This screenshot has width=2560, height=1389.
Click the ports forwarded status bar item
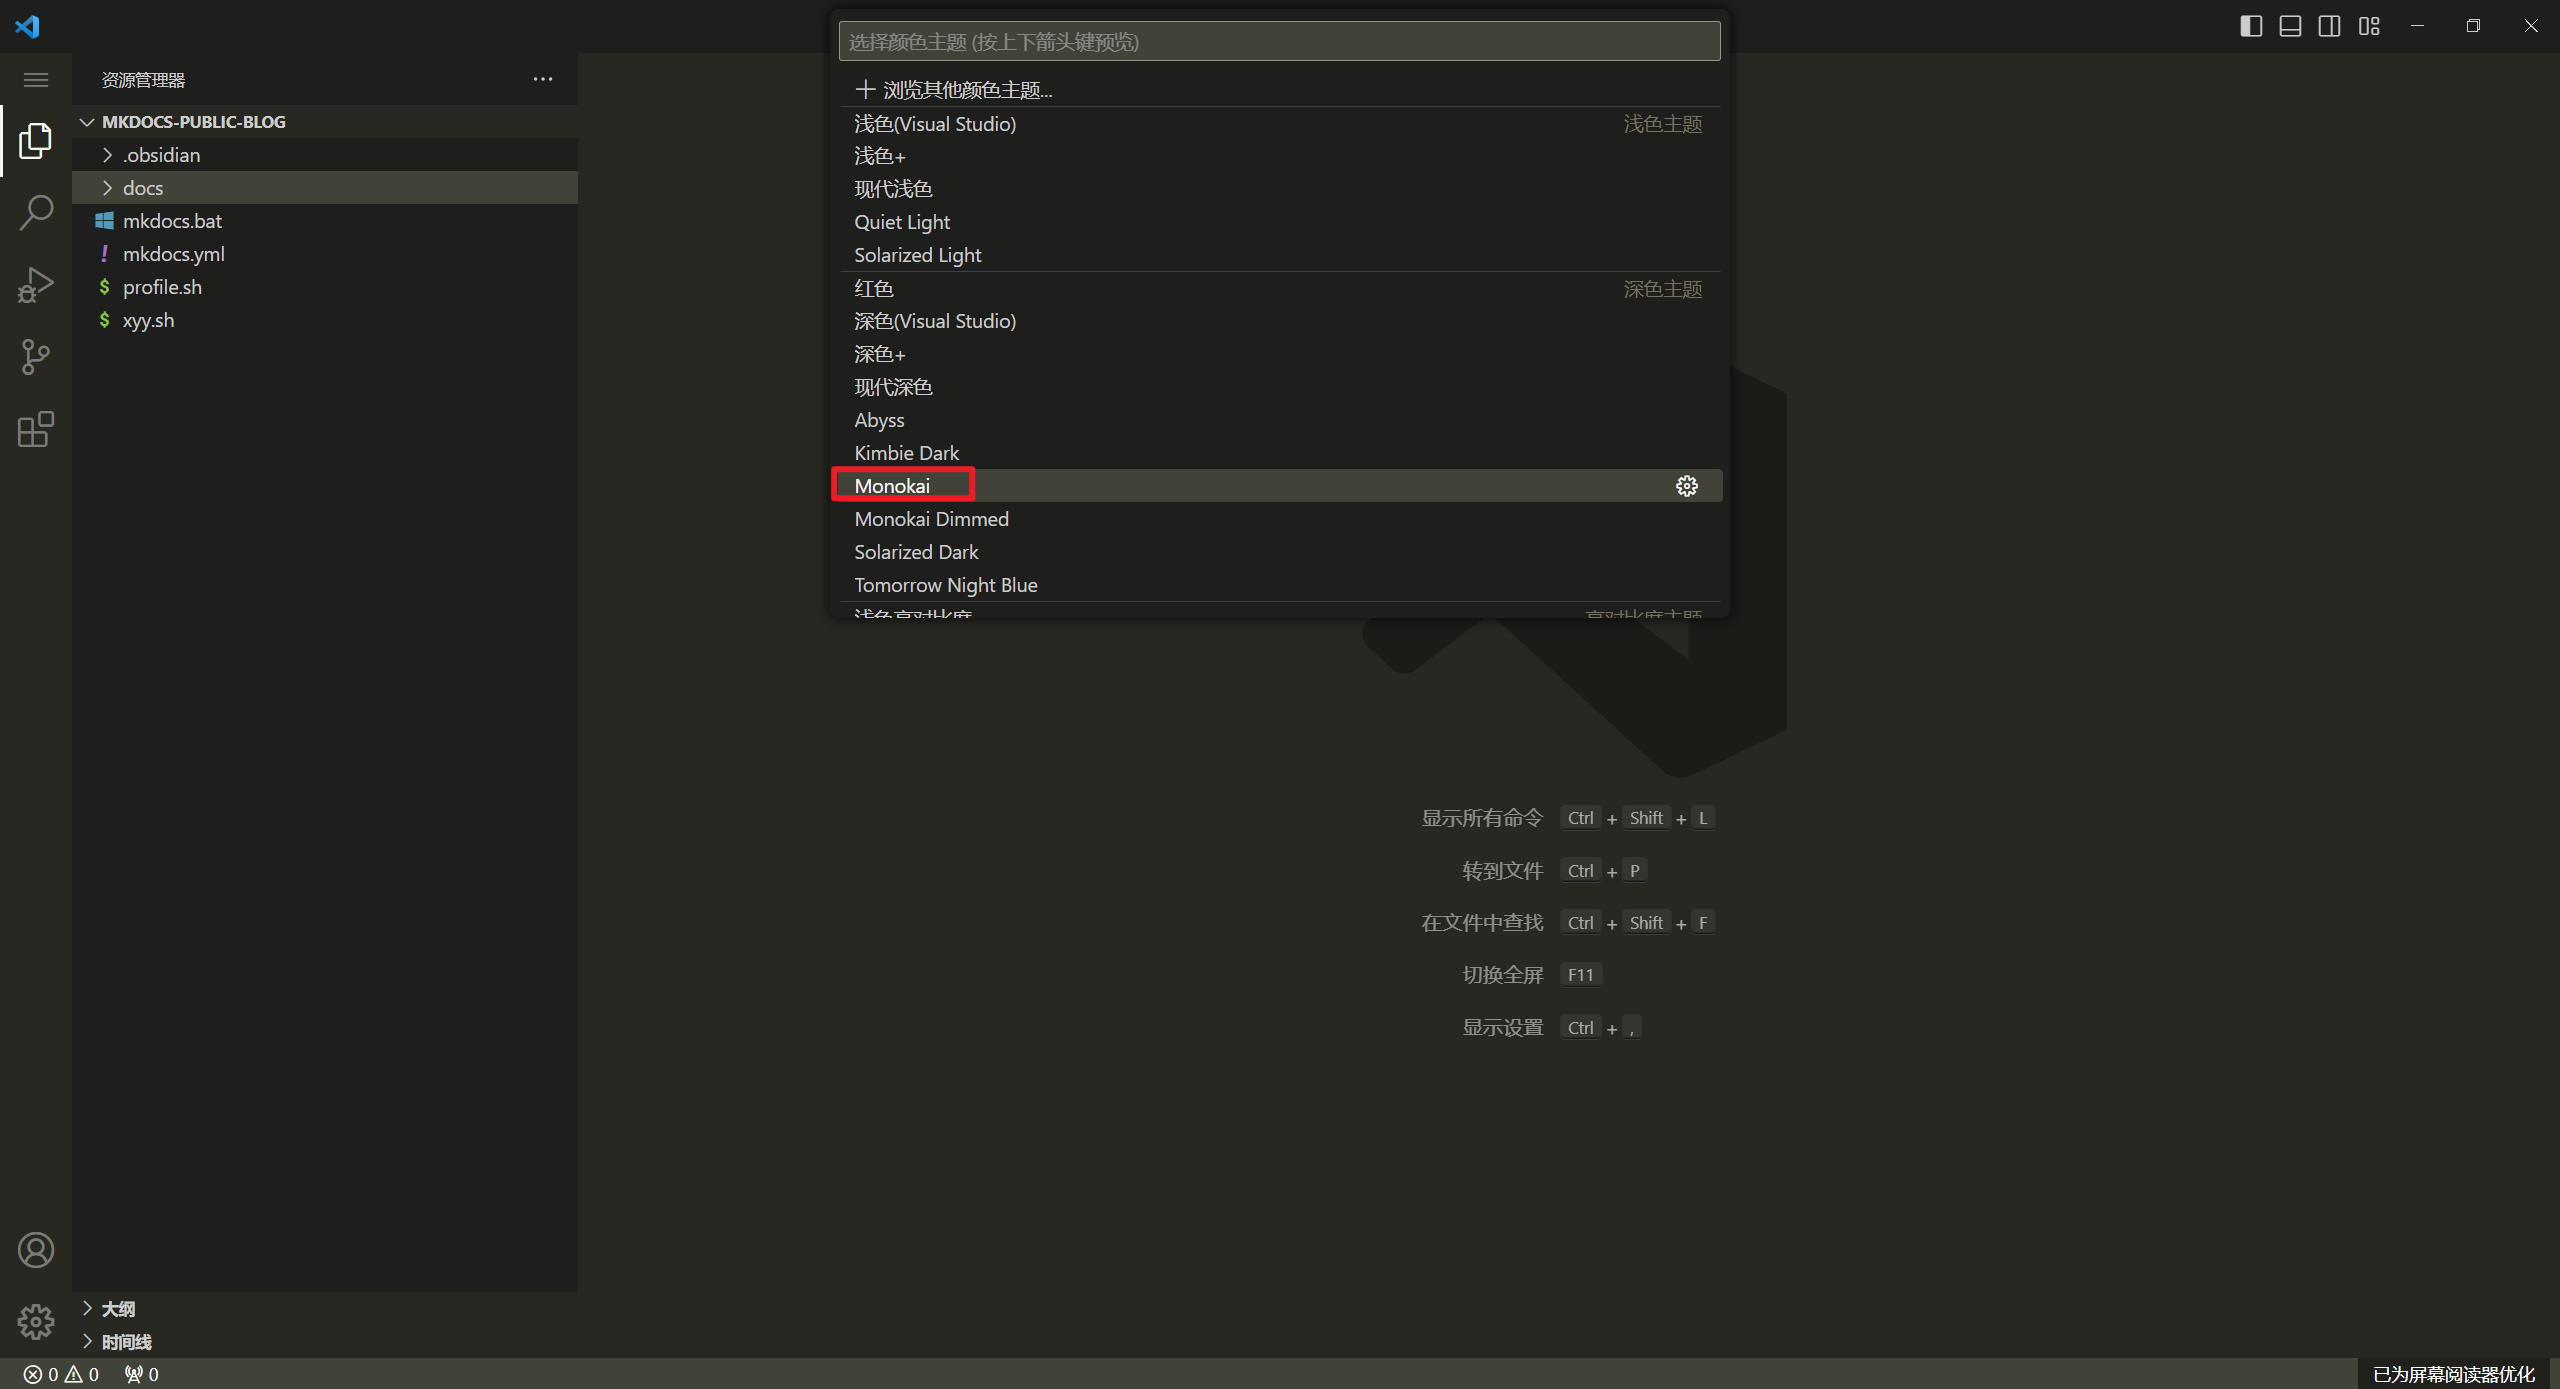[x=141, y=1374]
